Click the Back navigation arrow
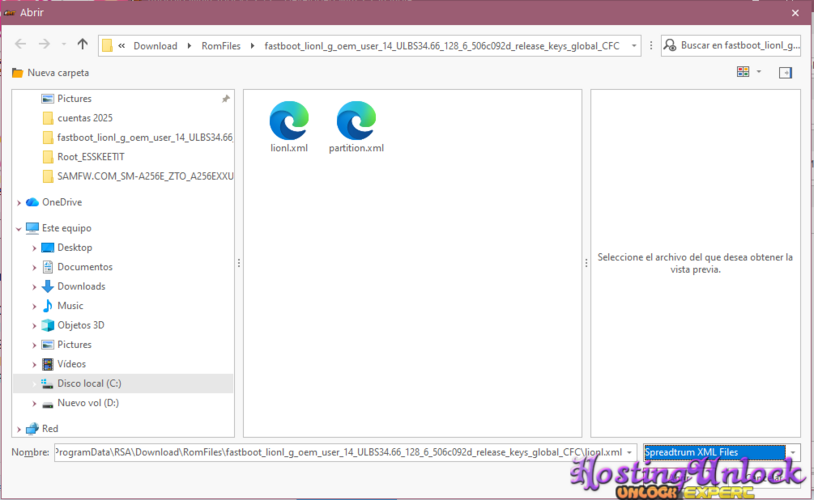Viewport: 814px width, 500px height. (20, 45)
